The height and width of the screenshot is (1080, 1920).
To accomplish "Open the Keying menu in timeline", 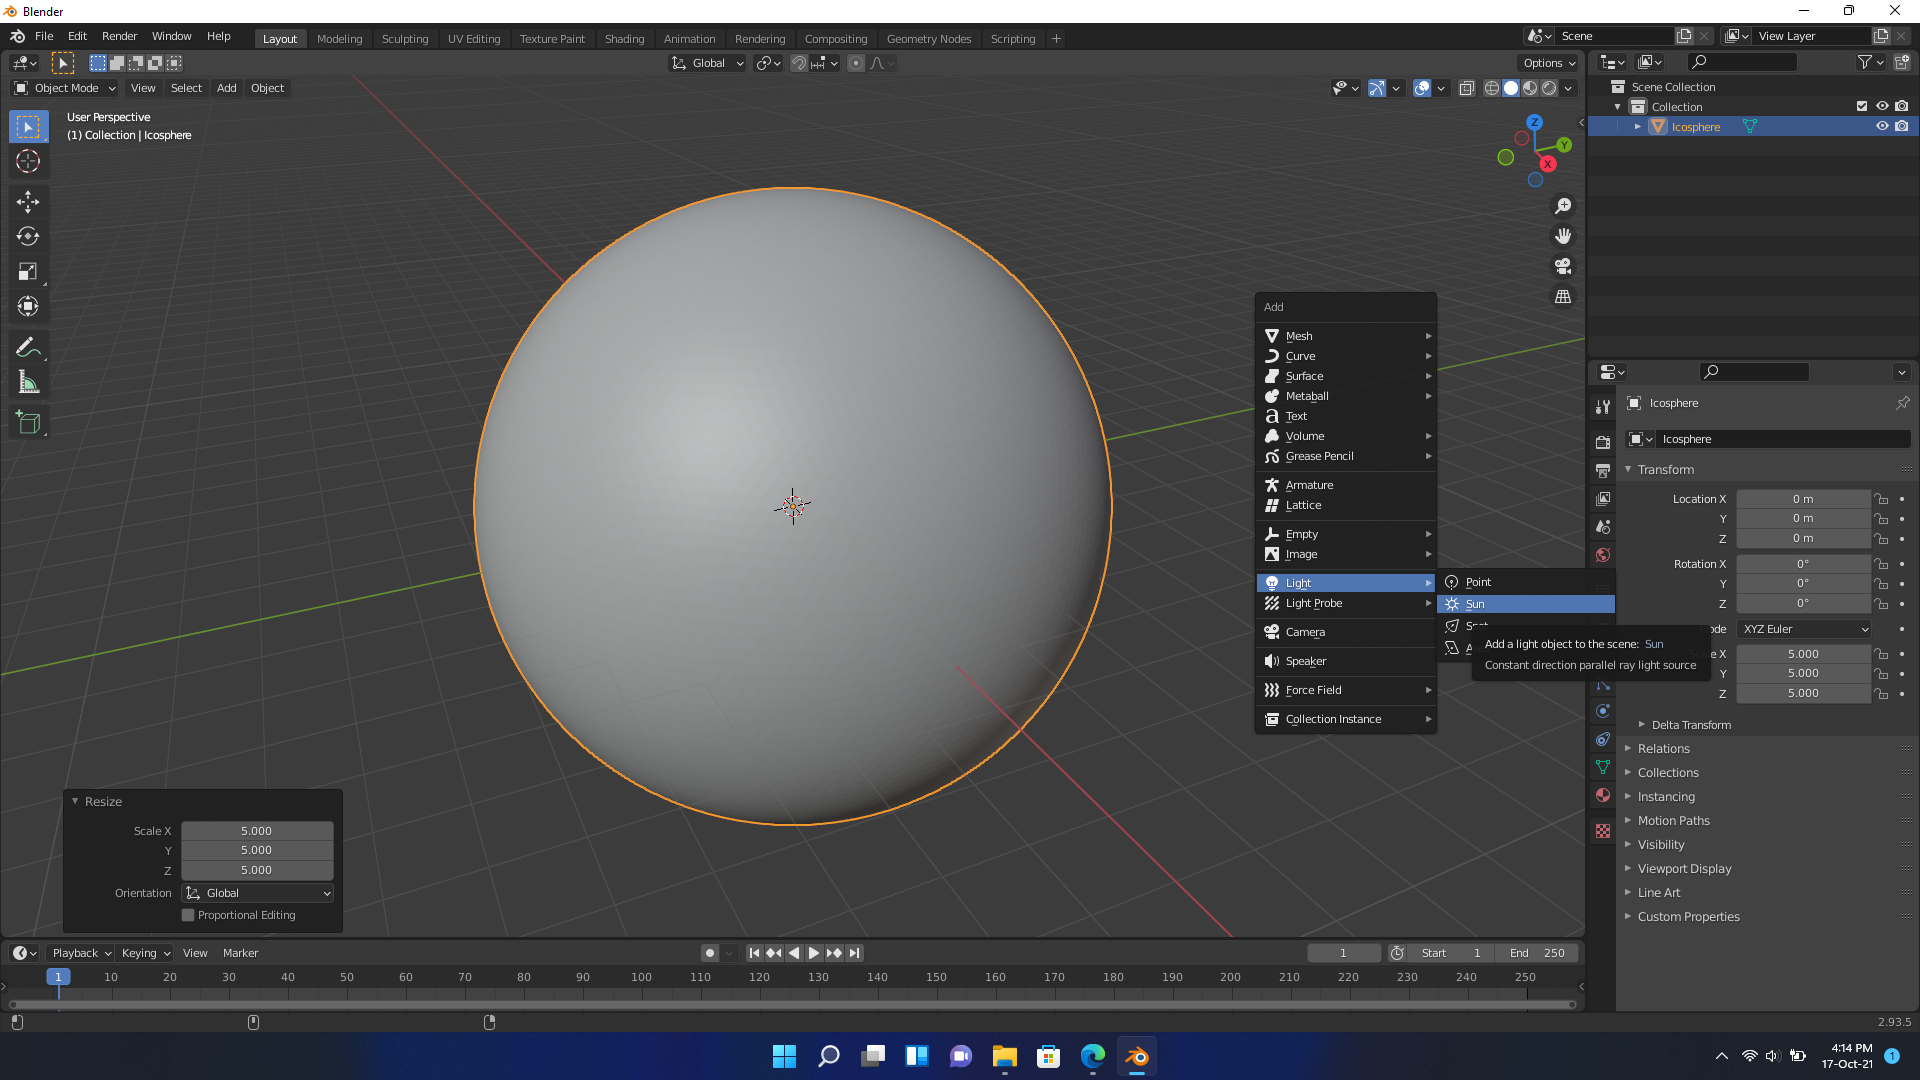I will tap(145, 953).
